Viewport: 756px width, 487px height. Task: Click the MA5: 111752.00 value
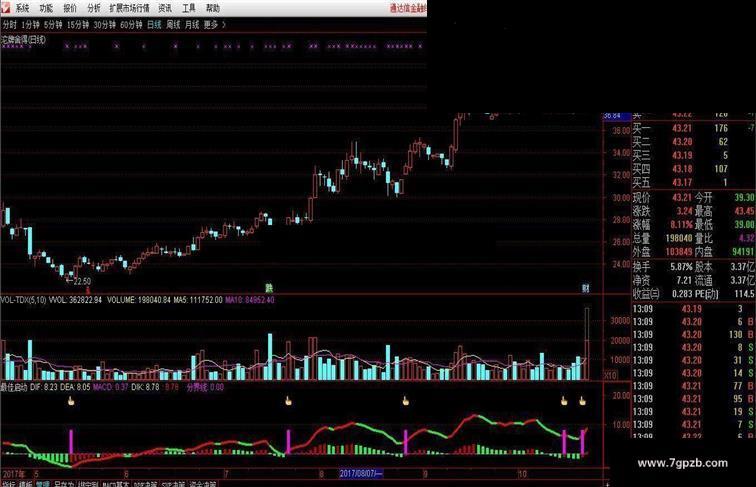(x=198, y=300)
